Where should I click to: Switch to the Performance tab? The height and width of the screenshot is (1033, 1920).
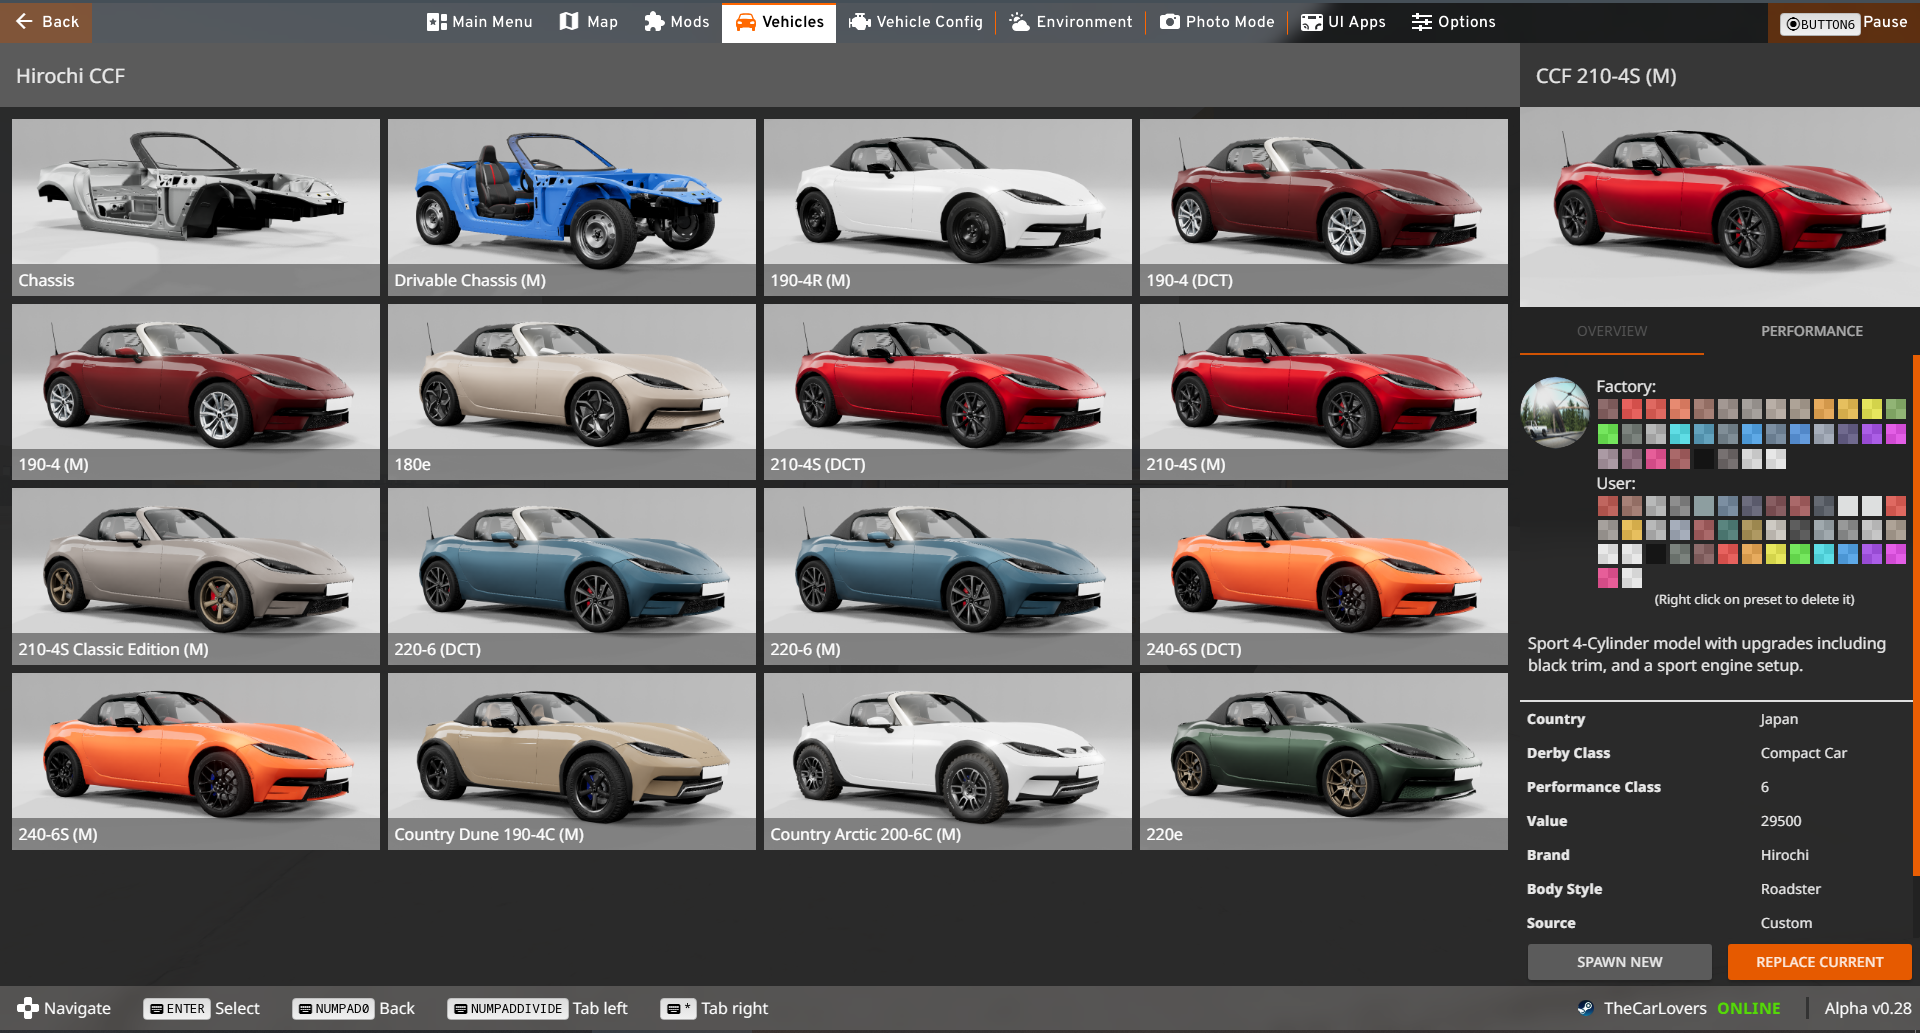tap(1811, 331)
